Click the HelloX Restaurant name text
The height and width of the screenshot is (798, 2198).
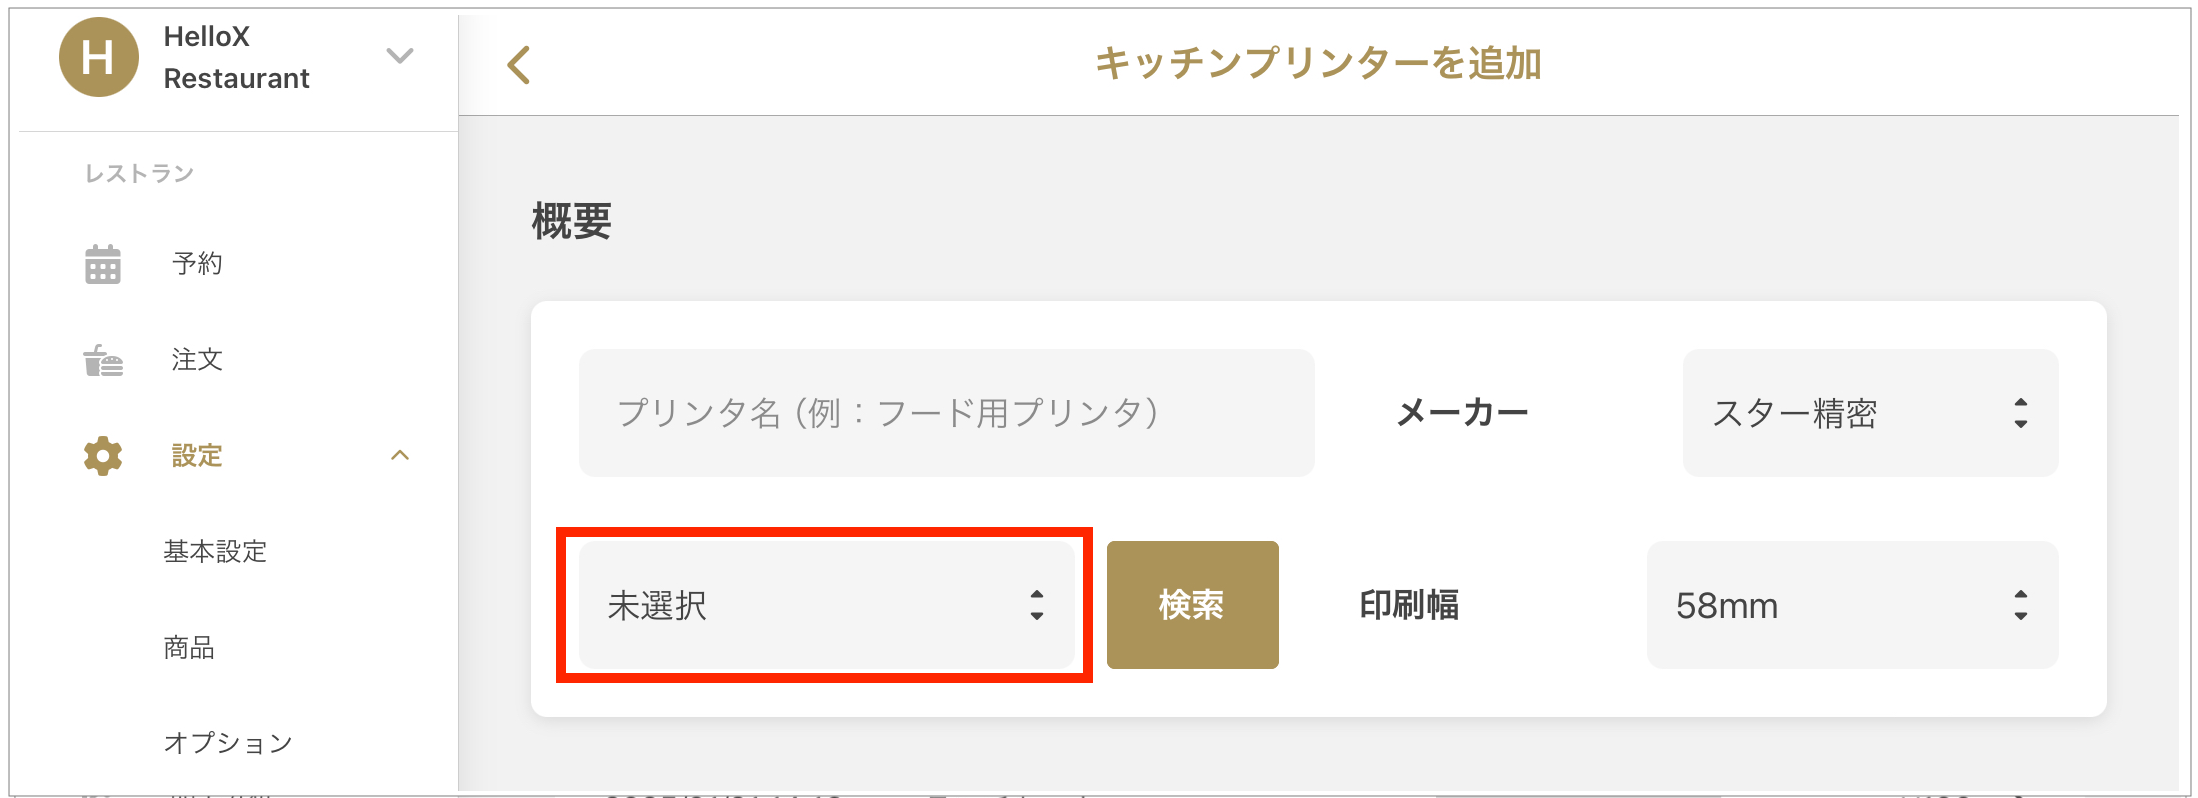(x=236, y=57)
